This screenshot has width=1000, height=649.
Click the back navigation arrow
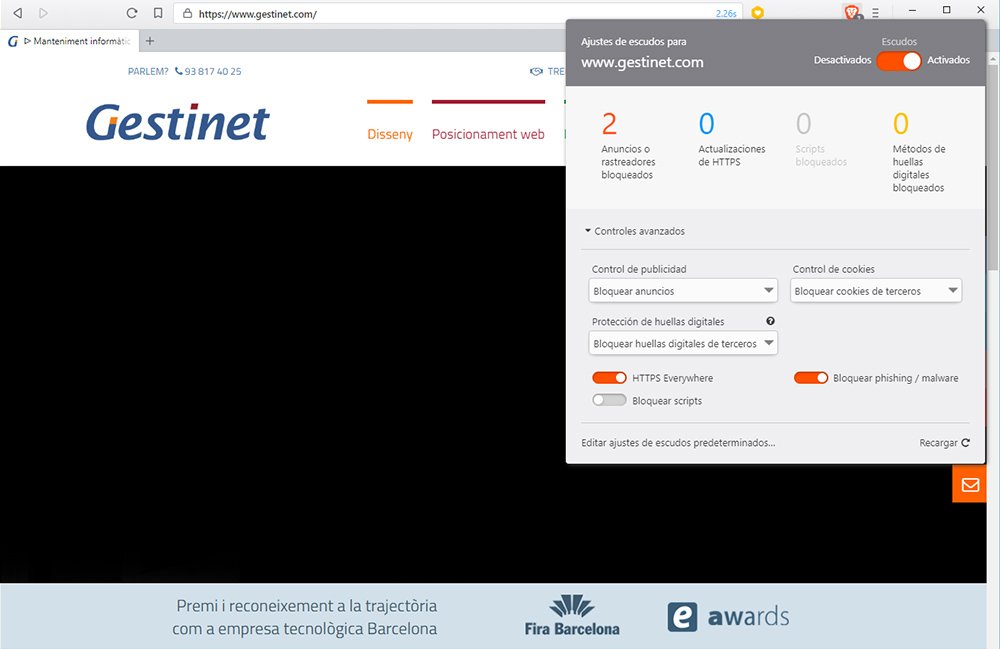(16, 11)
